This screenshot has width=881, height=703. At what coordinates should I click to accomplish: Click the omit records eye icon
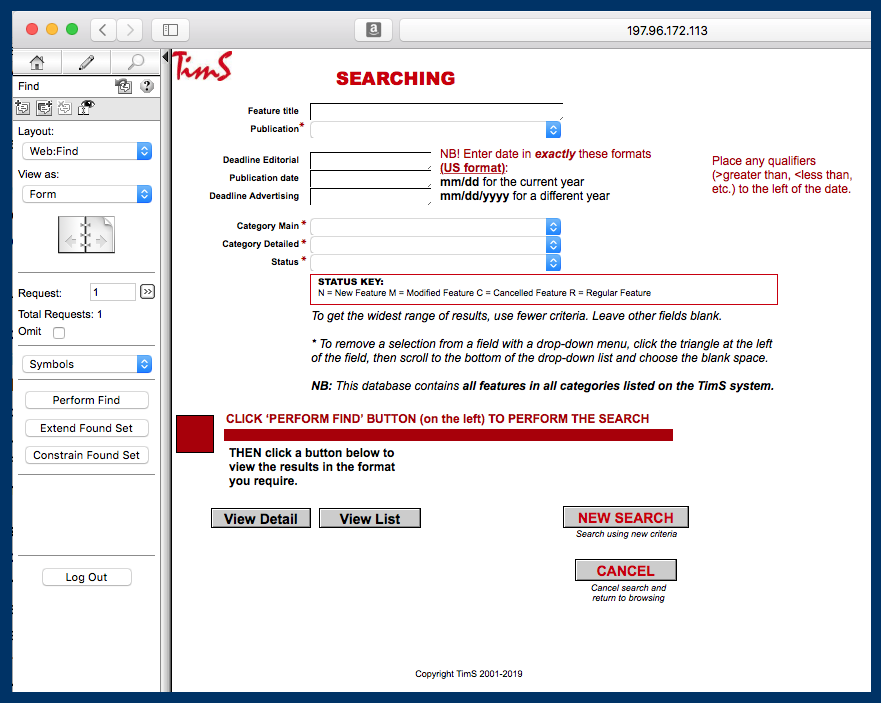(86, 107)
